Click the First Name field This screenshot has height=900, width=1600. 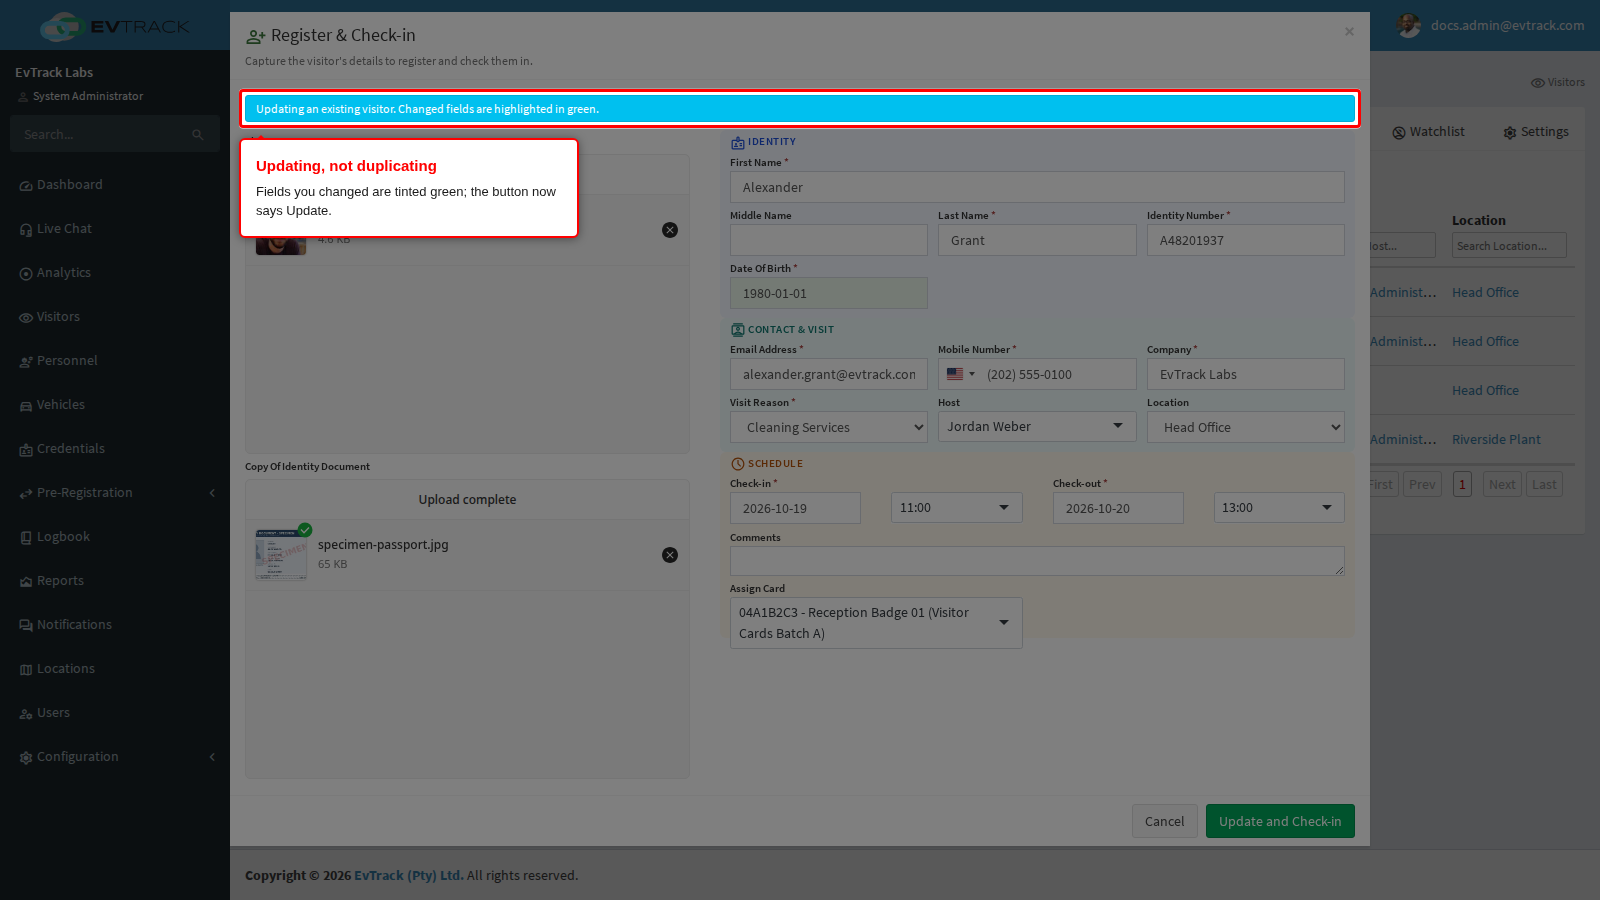1037,187
